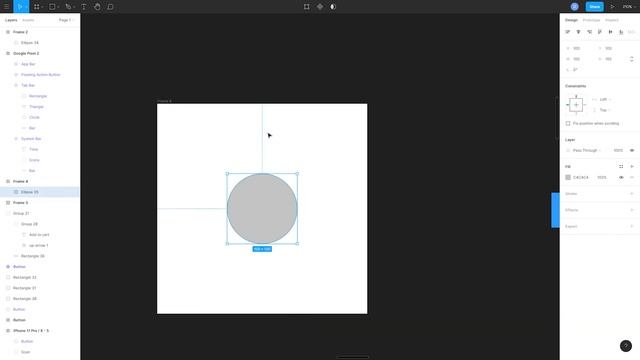
Task: Open the zoom level dropdown
Action: point(629,7)
